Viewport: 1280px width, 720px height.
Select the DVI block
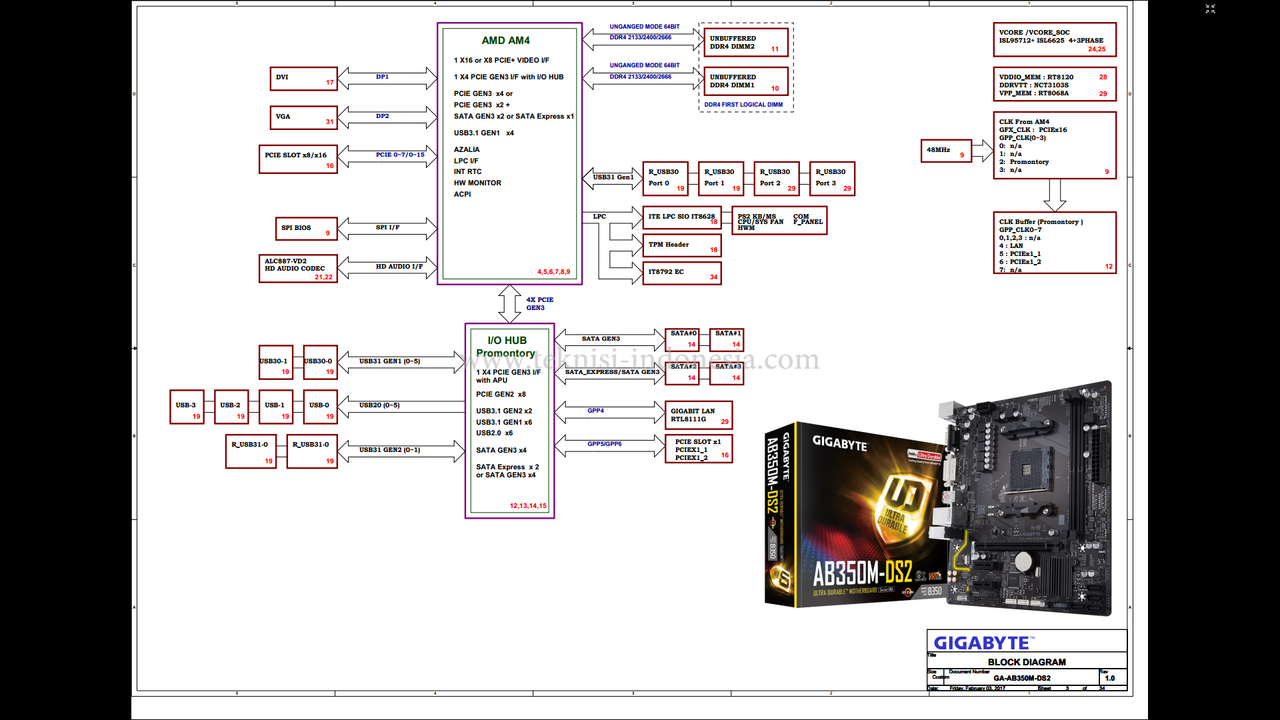(305, 78)
